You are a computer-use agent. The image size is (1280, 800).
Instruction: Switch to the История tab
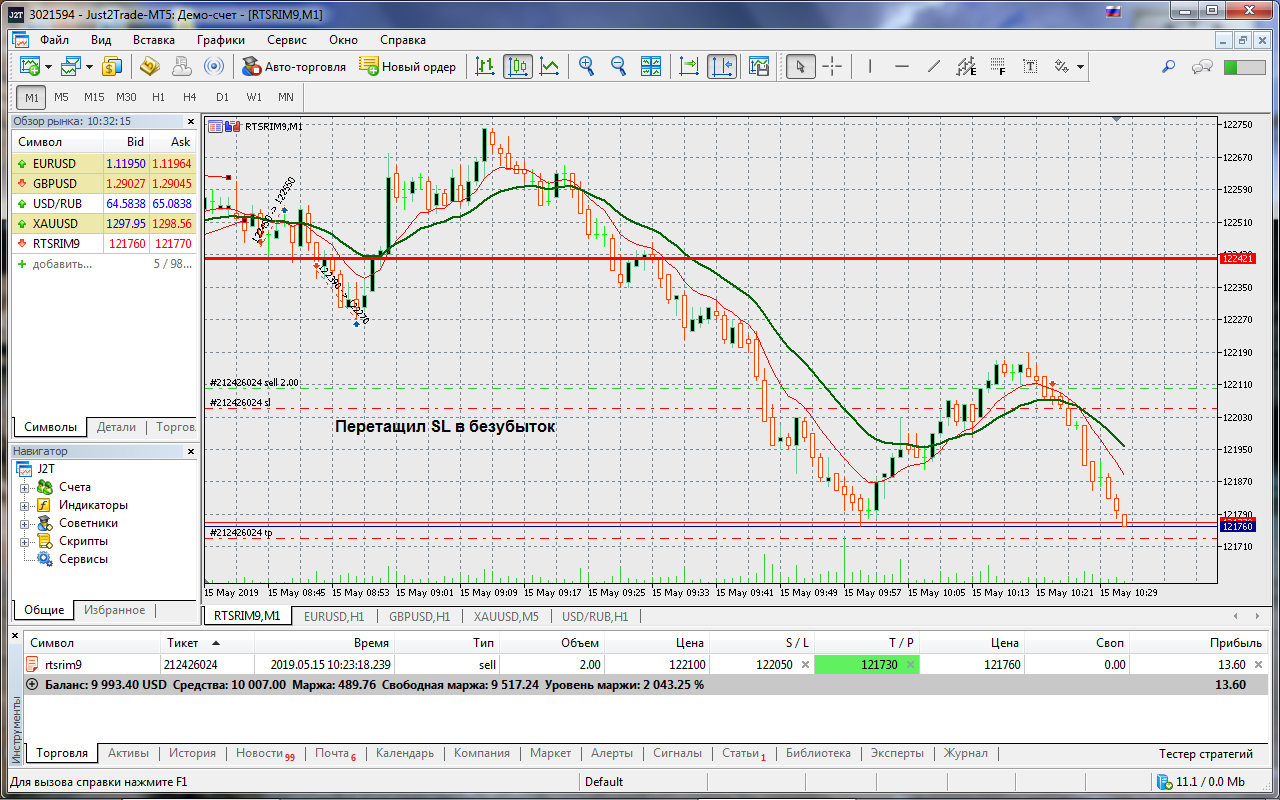[192, 753]
